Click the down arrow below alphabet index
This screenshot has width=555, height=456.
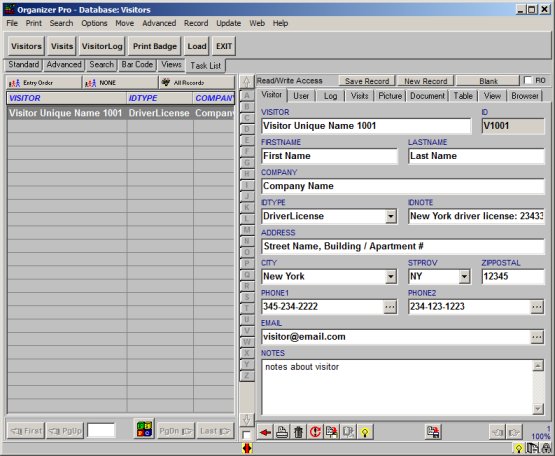(247, 420)
